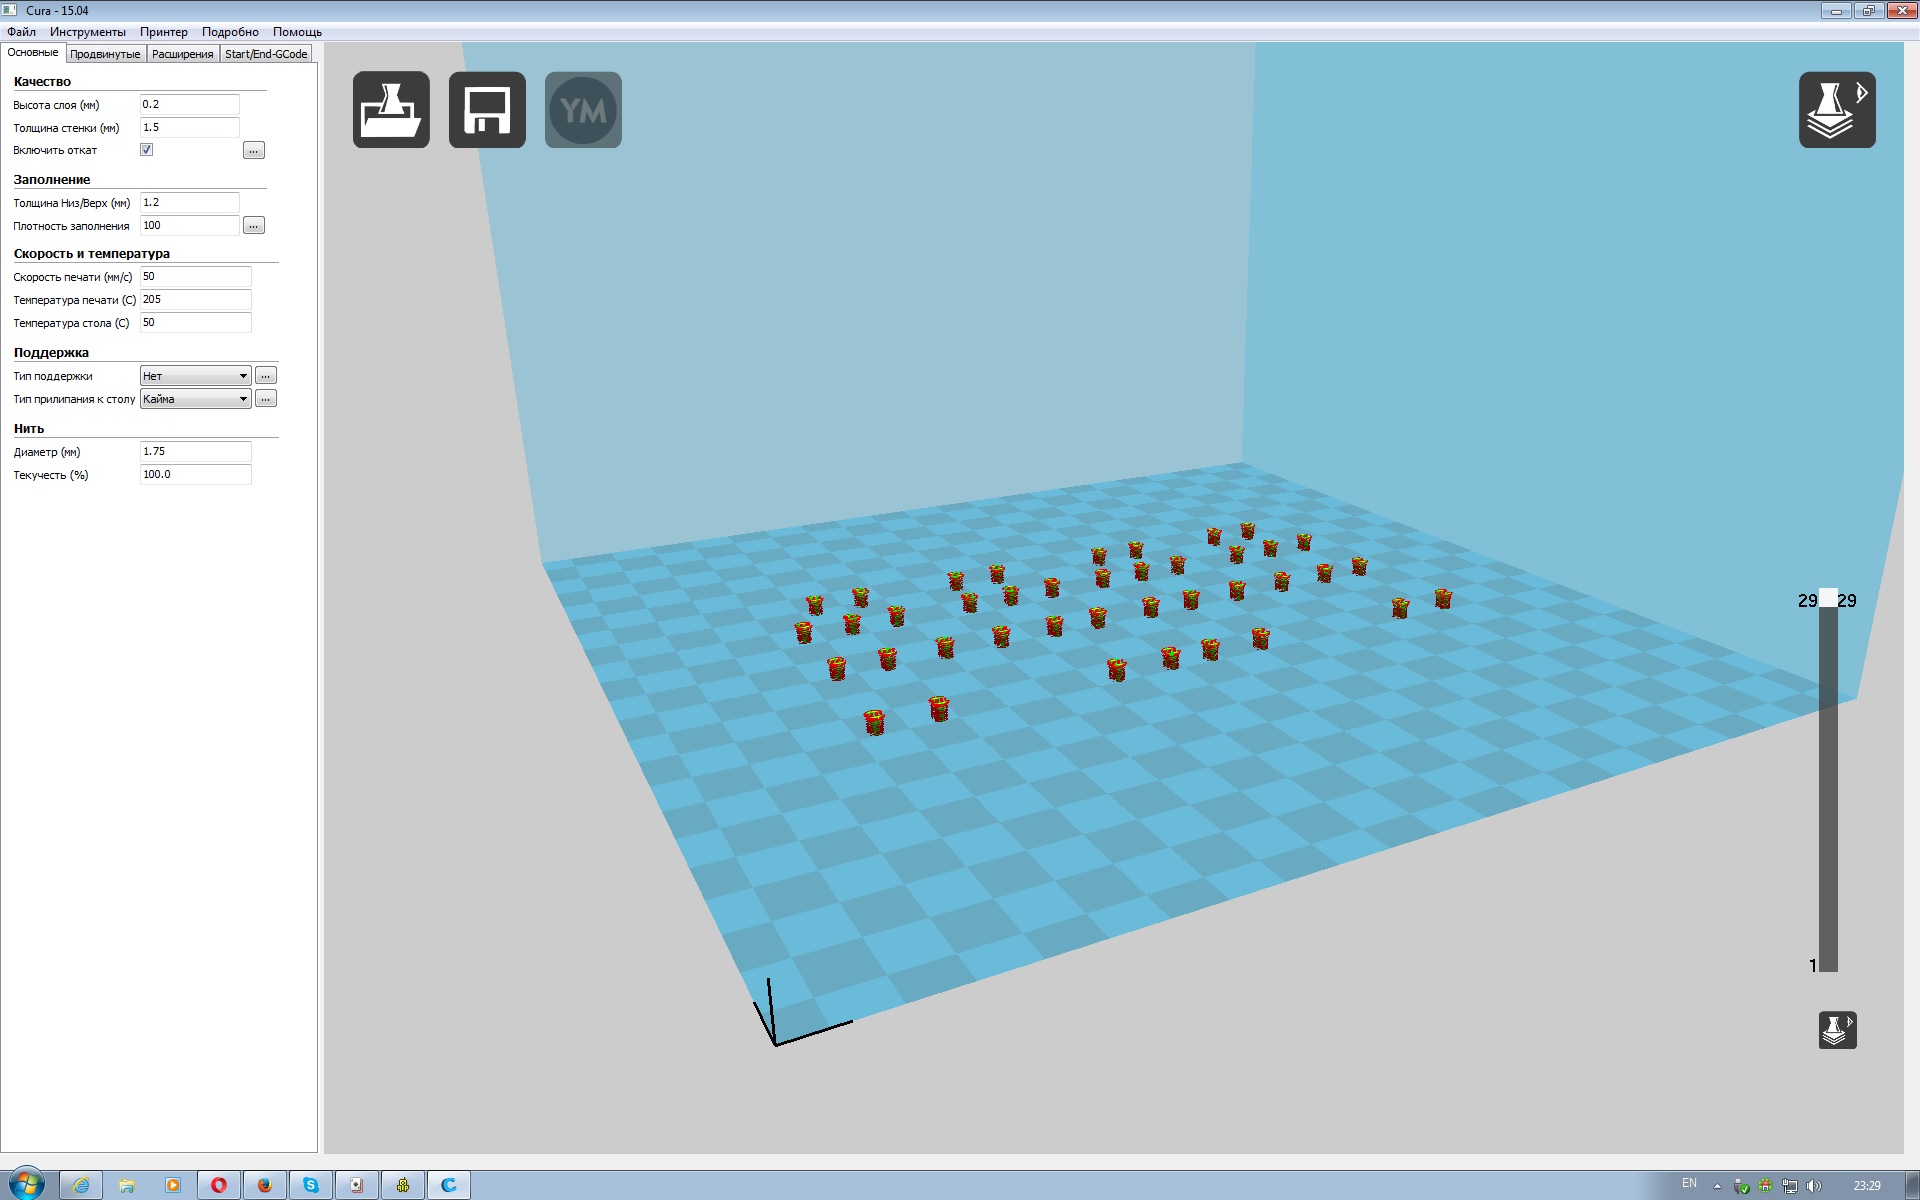Expand the Тип поддержки dropdown
The width and height of the screenshot is (1920, 1200).
click(195, 376)
